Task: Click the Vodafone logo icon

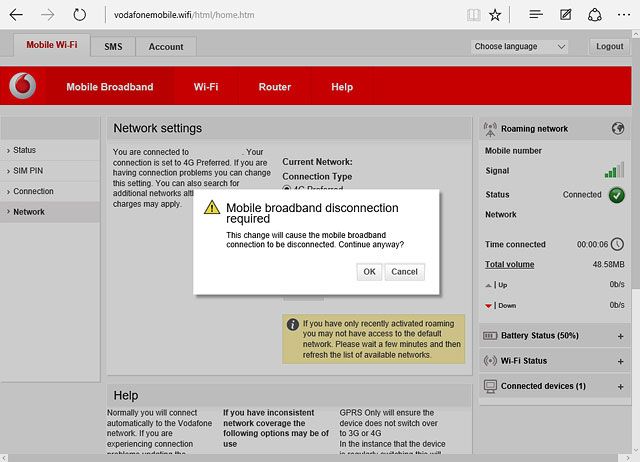Action: tap(23, 86)
